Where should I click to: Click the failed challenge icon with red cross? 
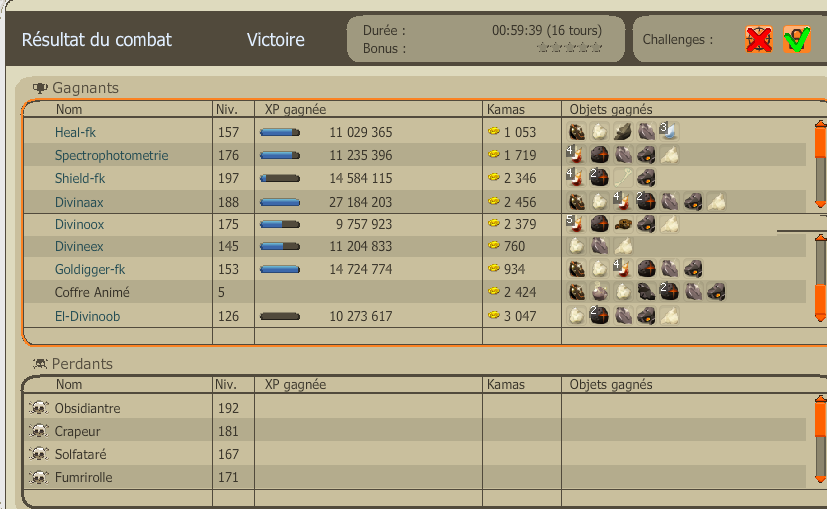coord(759,39)
